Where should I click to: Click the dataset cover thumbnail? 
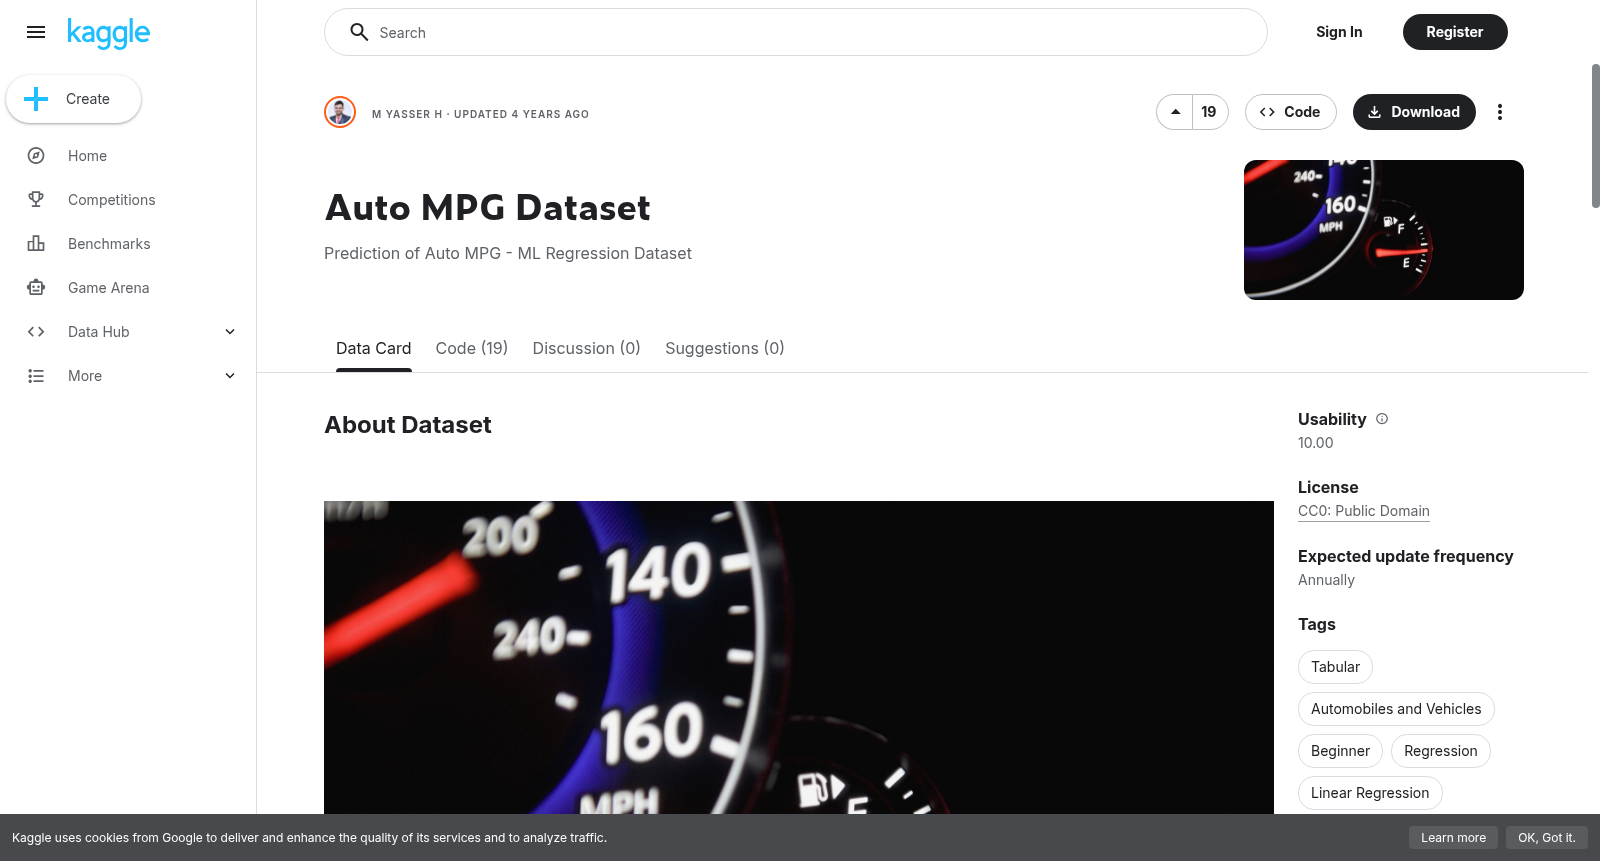click(1384, 230)
